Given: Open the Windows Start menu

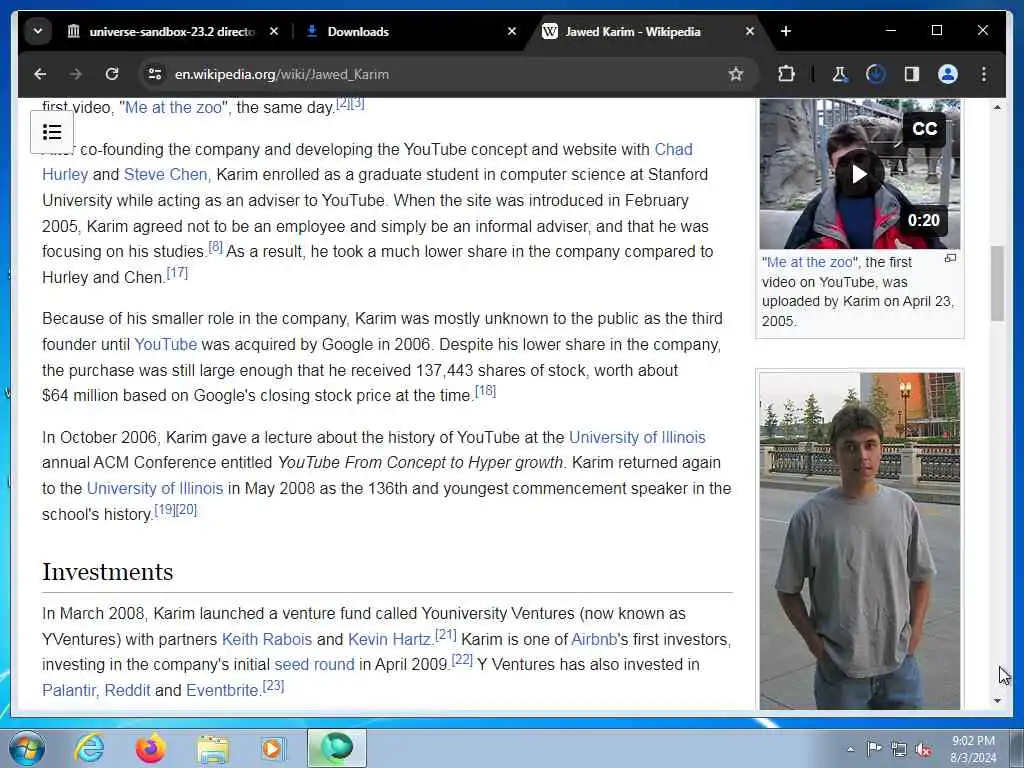Looking at the screenshot, I should point(27,748).
